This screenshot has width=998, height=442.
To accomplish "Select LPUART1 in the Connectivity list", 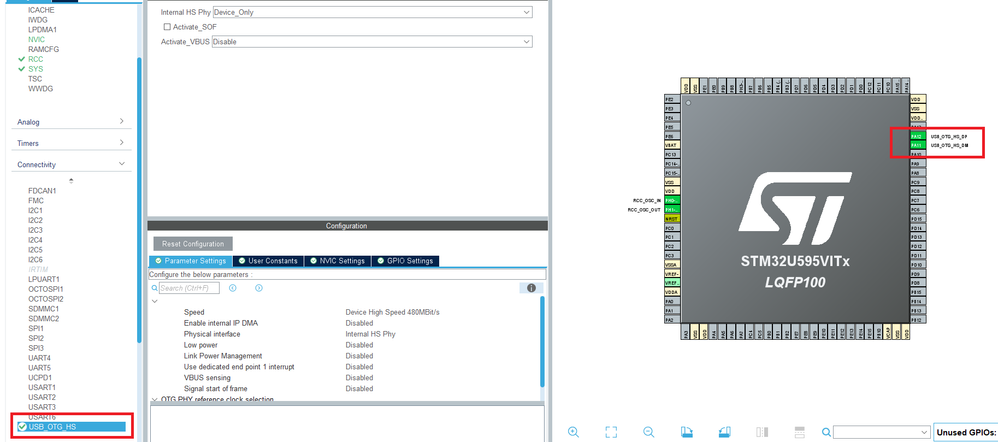I will coord(44,279).
